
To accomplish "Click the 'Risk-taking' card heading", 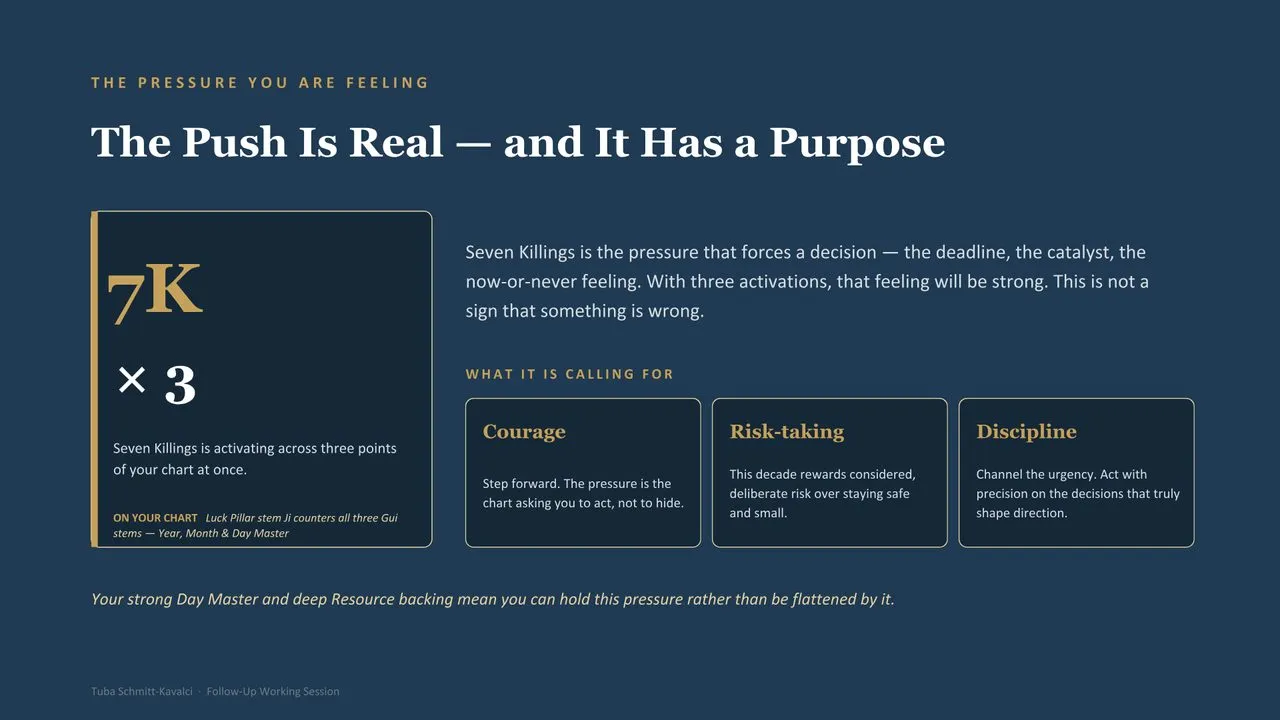I will pyautogui.click(x=787, y=432).
